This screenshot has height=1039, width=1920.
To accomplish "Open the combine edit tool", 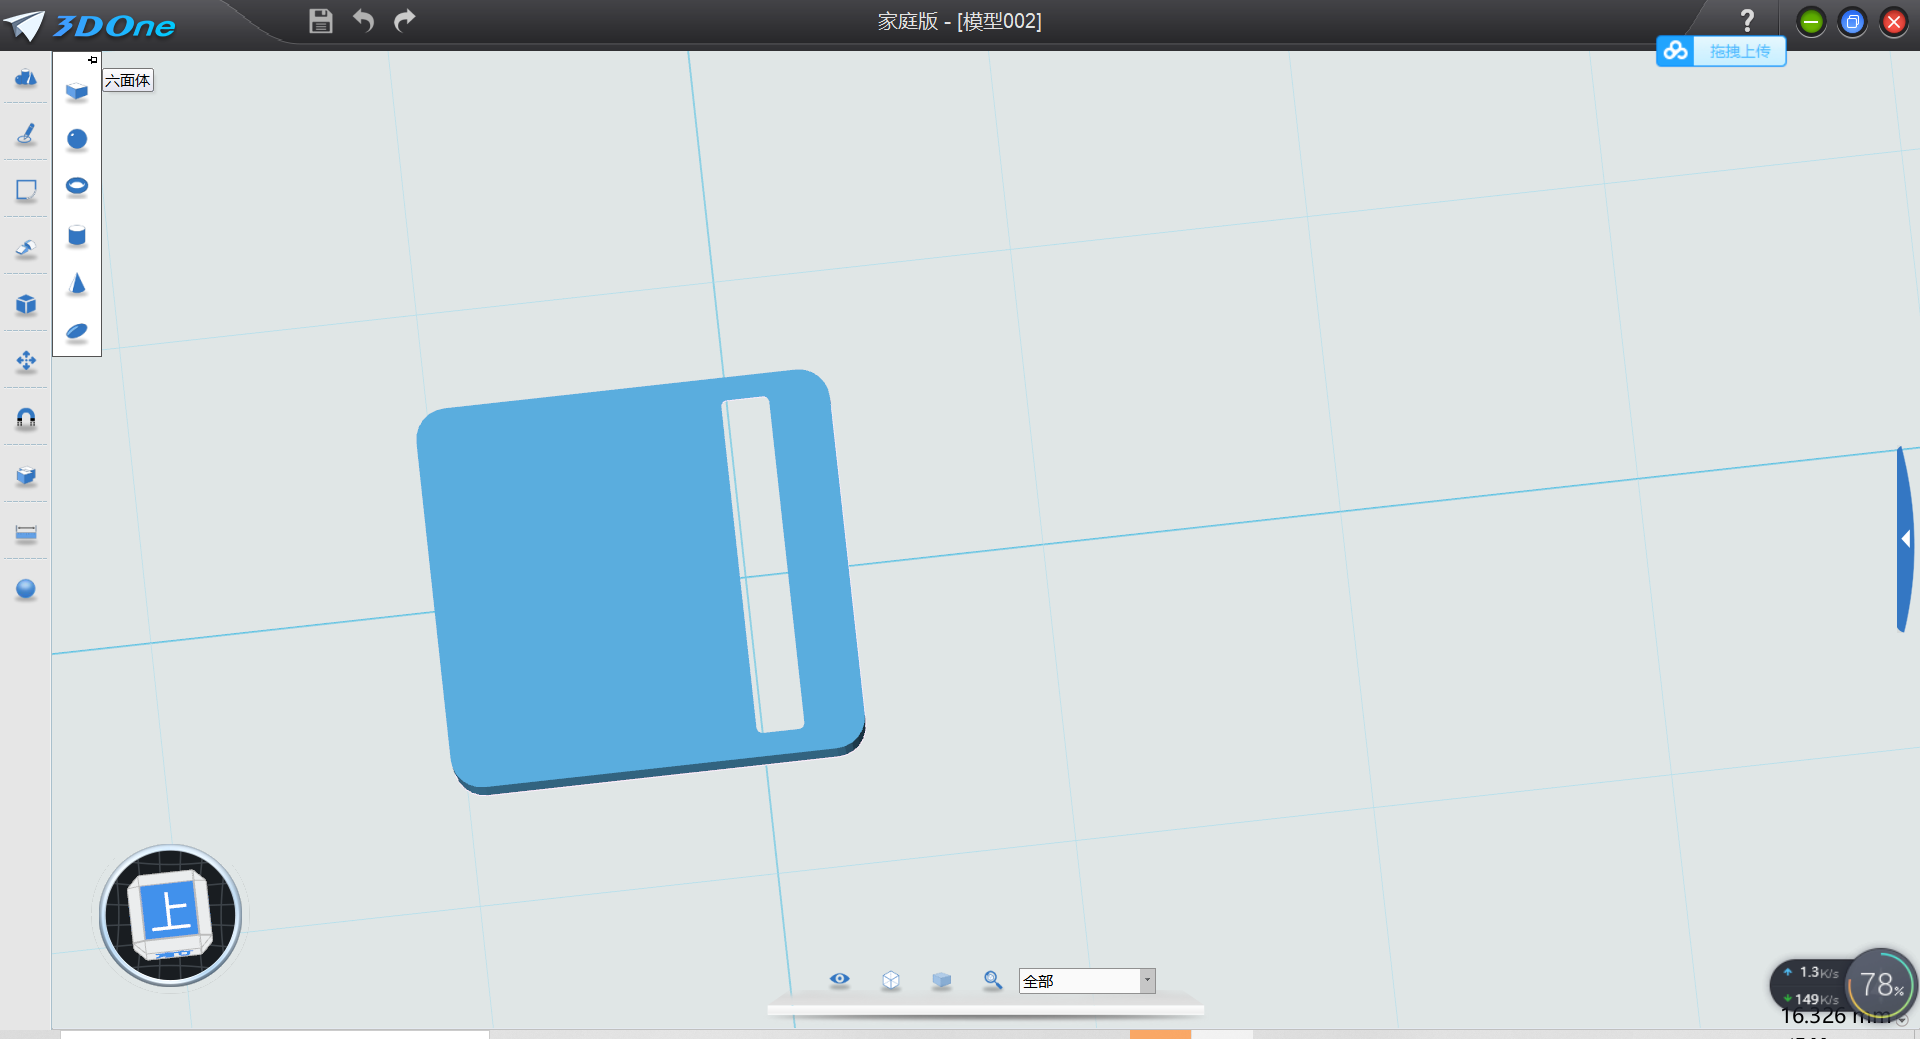I will 26,475.
